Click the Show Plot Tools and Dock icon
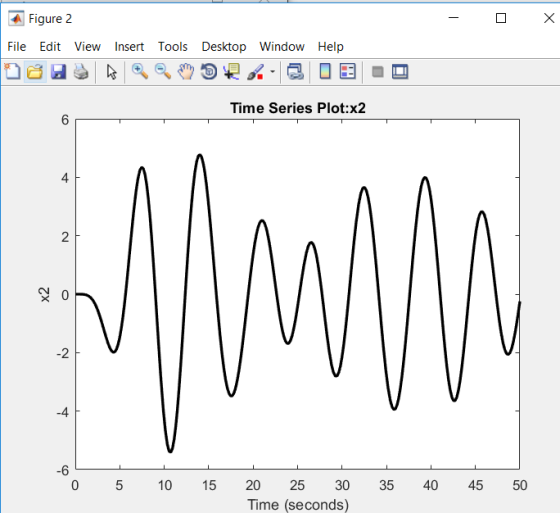The width and height of the screenshot is (560, 513). [x=400, y=71]
